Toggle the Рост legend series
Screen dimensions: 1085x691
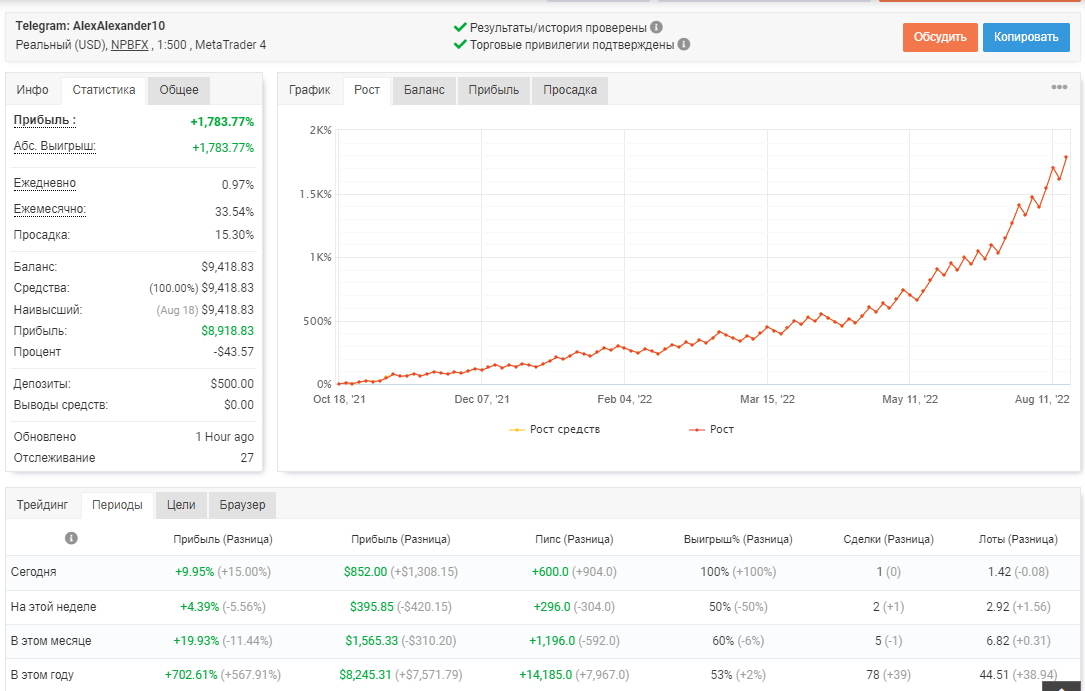[x=711, y=430]
